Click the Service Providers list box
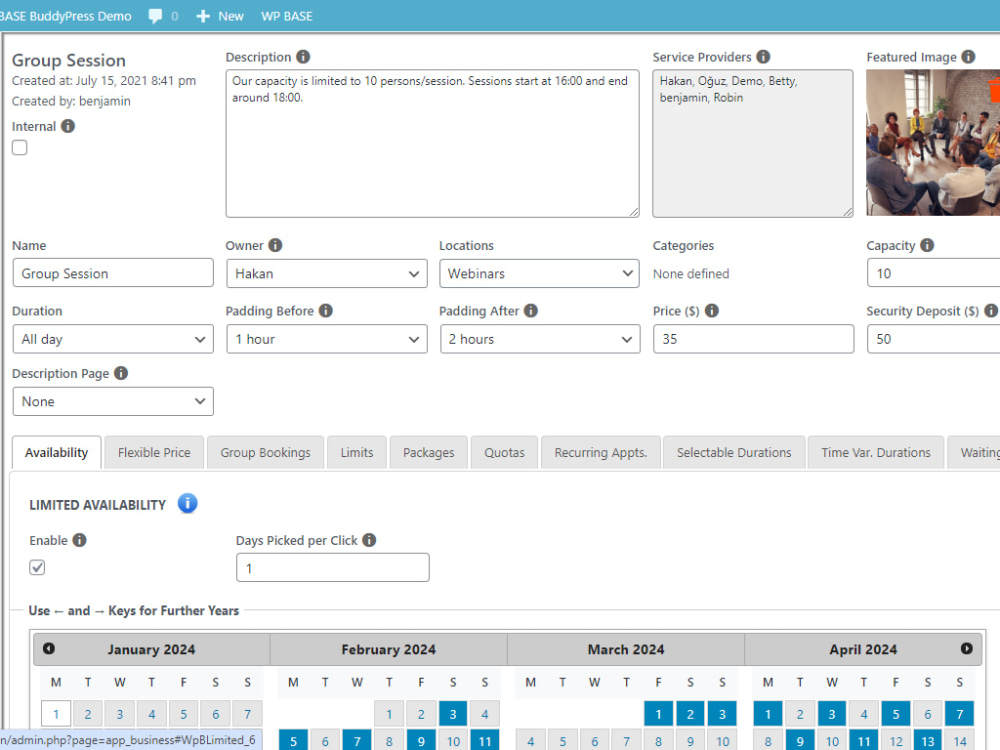Screen dimensions: 1000x750 tap(753, 143)
